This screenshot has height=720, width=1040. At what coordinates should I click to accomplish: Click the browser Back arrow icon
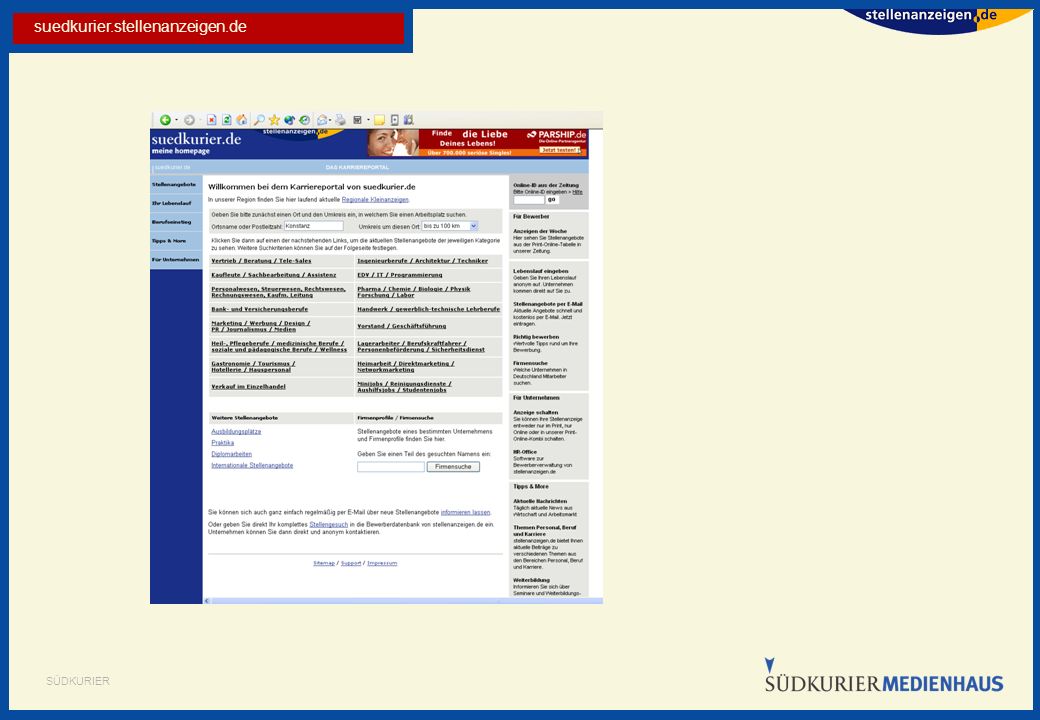tap(165, 120)
